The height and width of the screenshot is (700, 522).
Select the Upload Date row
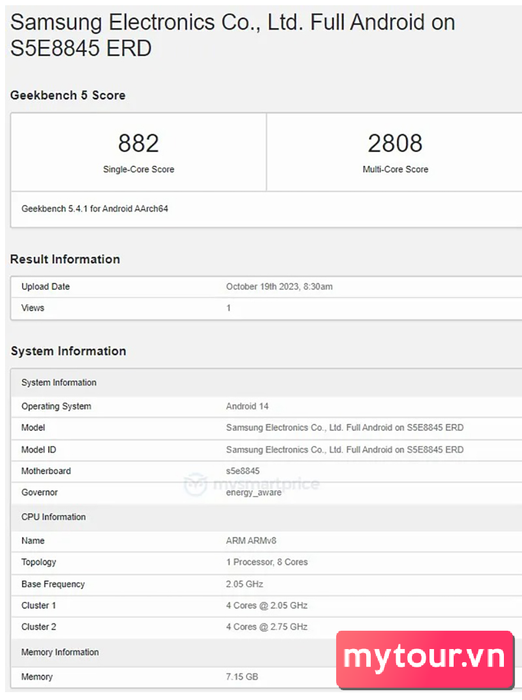click(267, 287)
